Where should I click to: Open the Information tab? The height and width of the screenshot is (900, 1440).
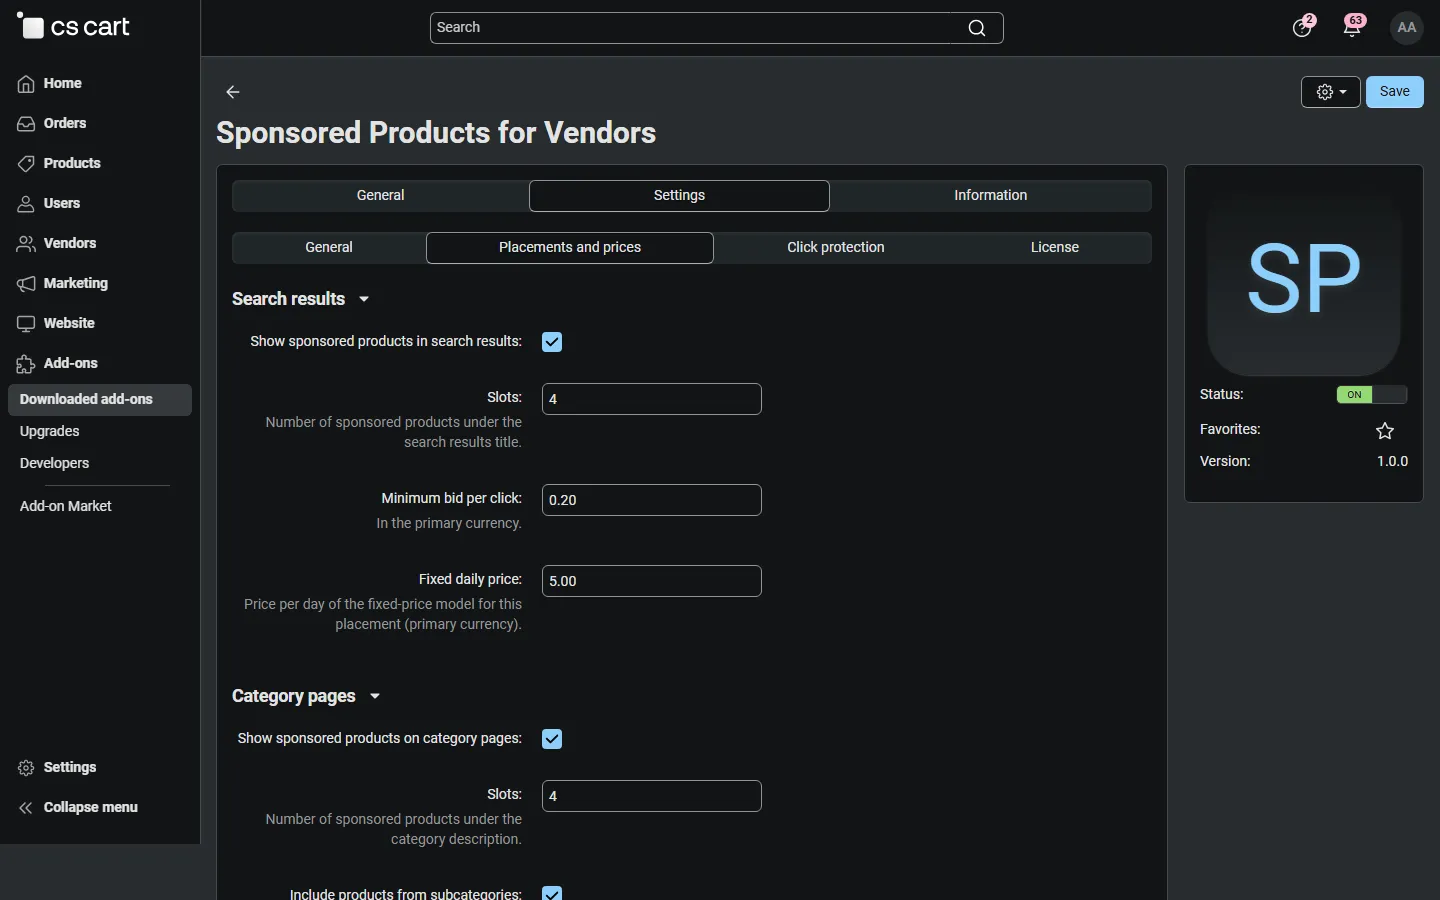click(991, 196)
